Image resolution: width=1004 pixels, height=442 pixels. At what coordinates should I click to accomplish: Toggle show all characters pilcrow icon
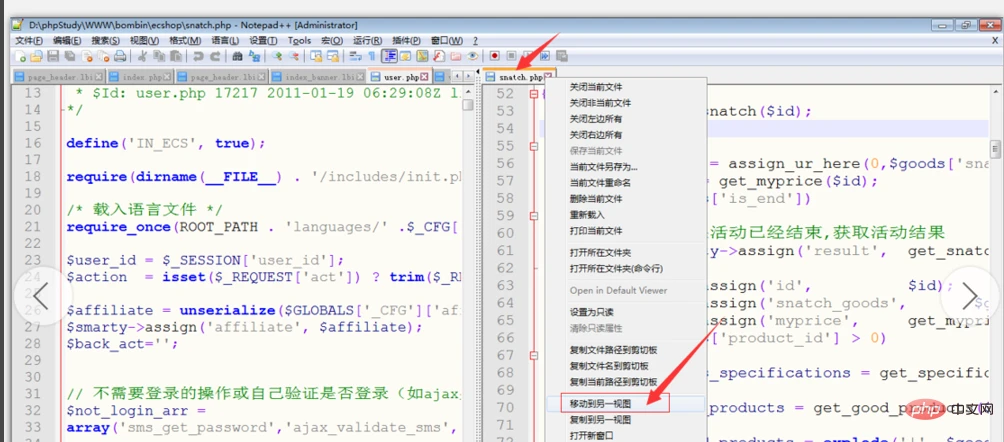[x=372, y=56]
